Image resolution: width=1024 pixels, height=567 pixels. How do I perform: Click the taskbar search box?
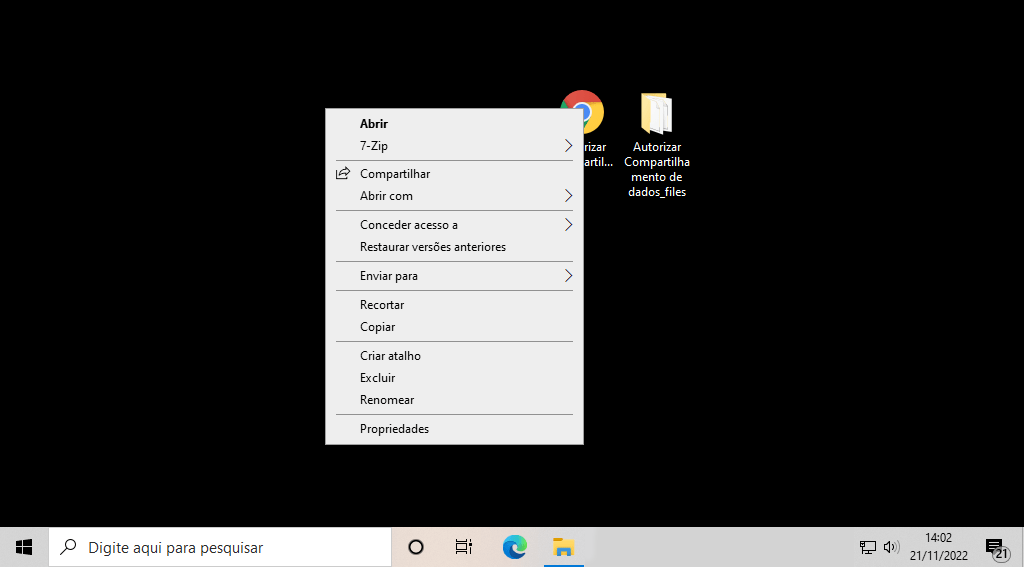point(220,547)
